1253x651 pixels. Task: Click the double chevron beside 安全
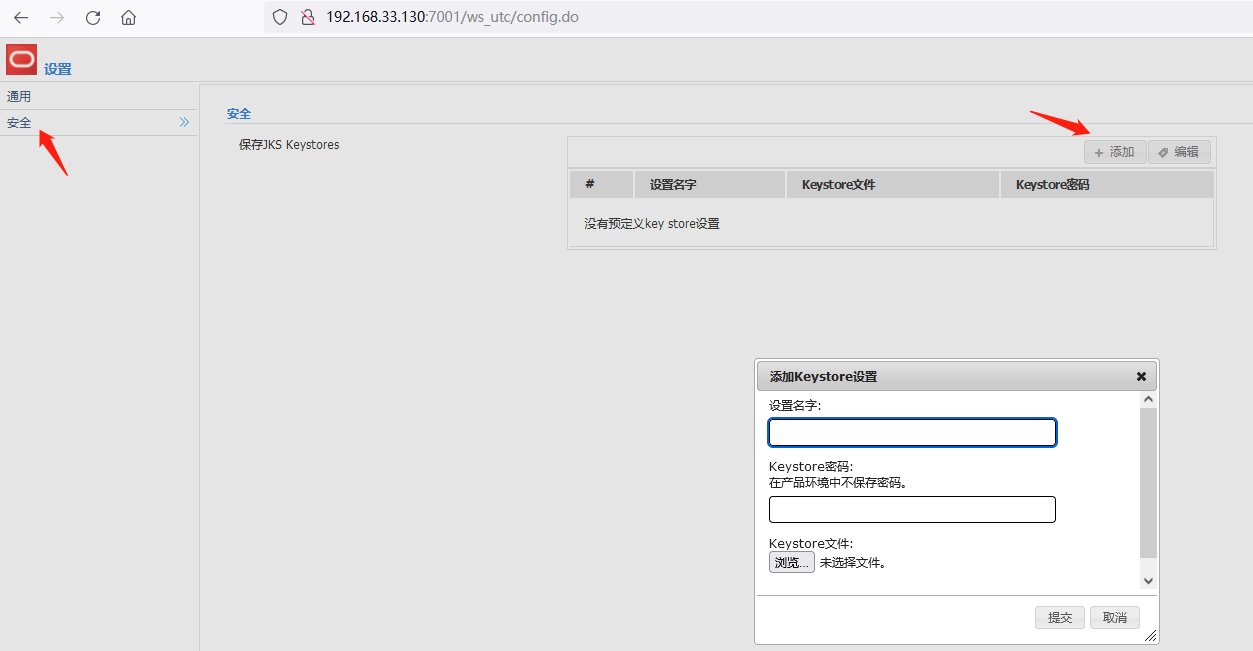184,122
